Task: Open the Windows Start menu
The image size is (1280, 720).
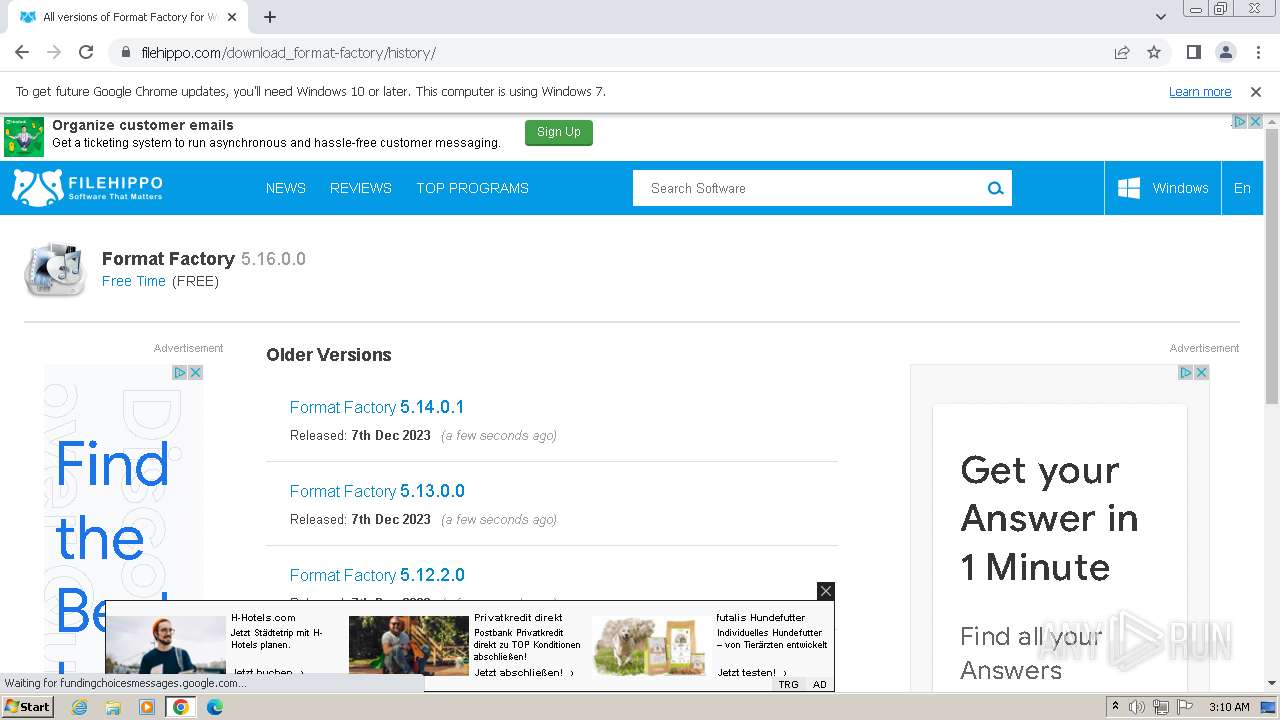Action: click(28, 707)
